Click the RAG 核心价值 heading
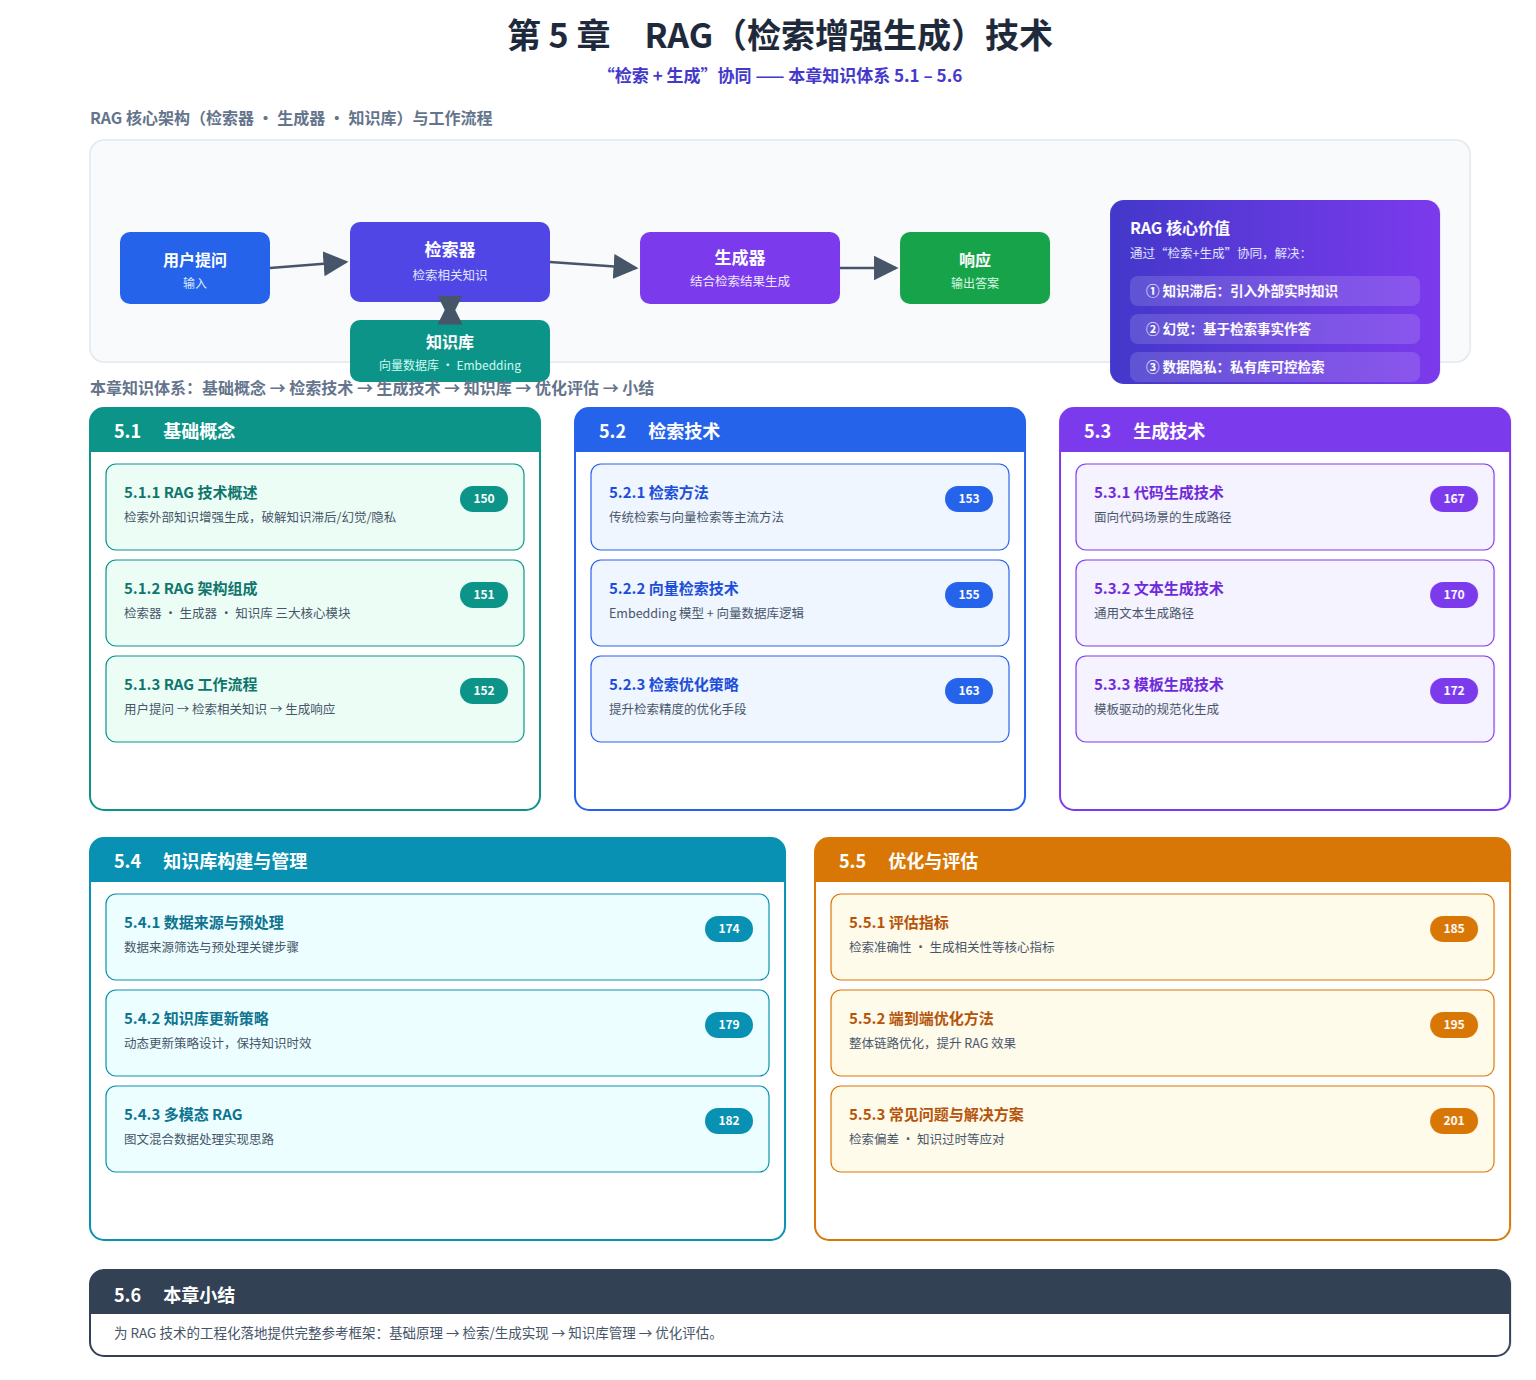Image resolution: width=1536 pixels, height=1380 pixels. [x=1180, y=228]
